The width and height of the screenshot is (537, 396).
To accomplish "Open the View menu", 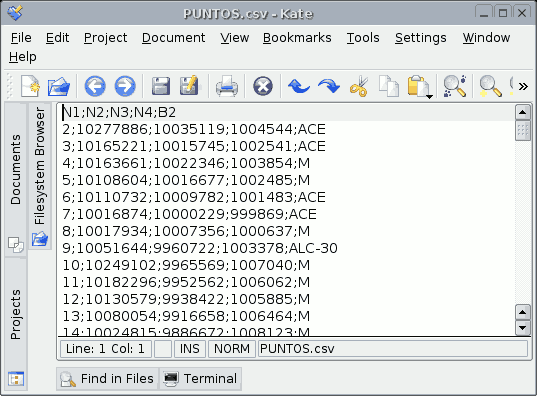I will [x=235, y=38].
